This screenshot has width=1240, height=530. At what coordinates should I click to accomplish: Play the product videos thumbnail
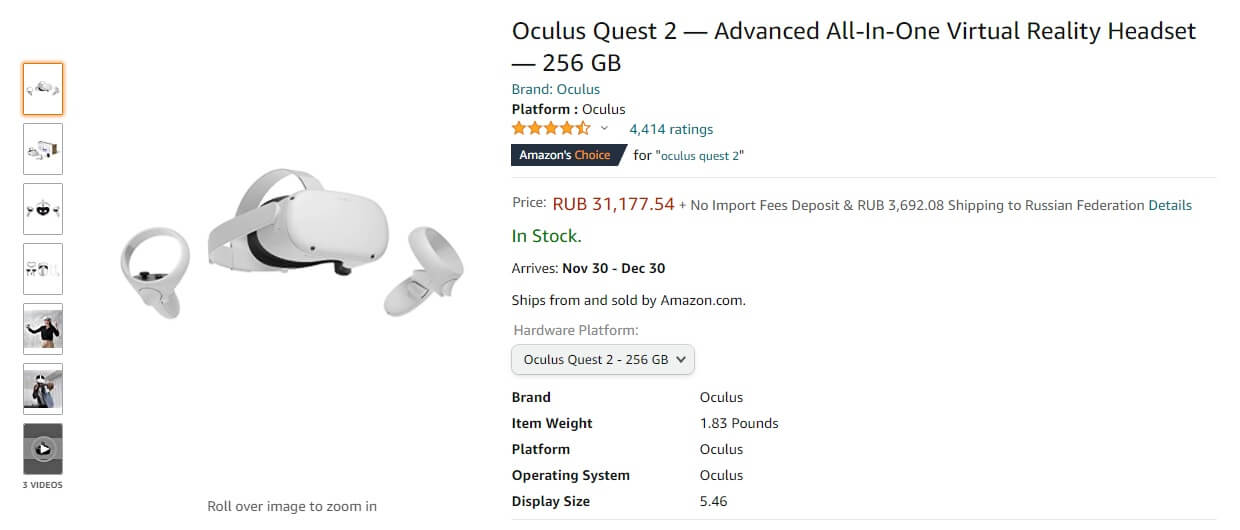coord(43,449)
